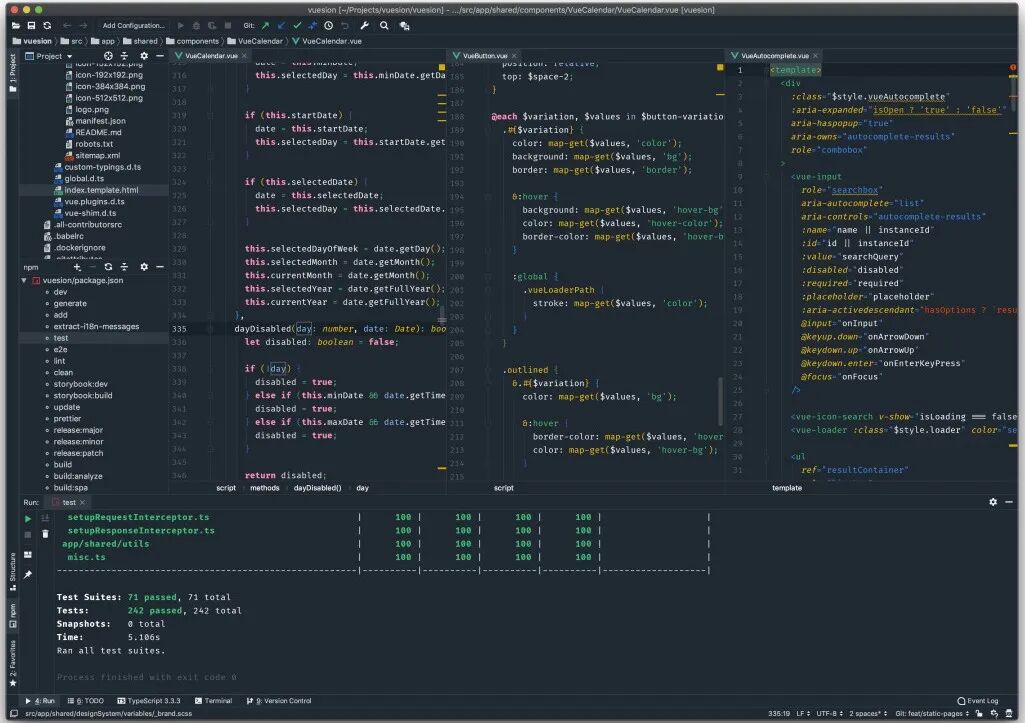Viewport: 1025px width, 723px height.
Task: Select build:analyze npm script
Action: [x=78, y=477]
